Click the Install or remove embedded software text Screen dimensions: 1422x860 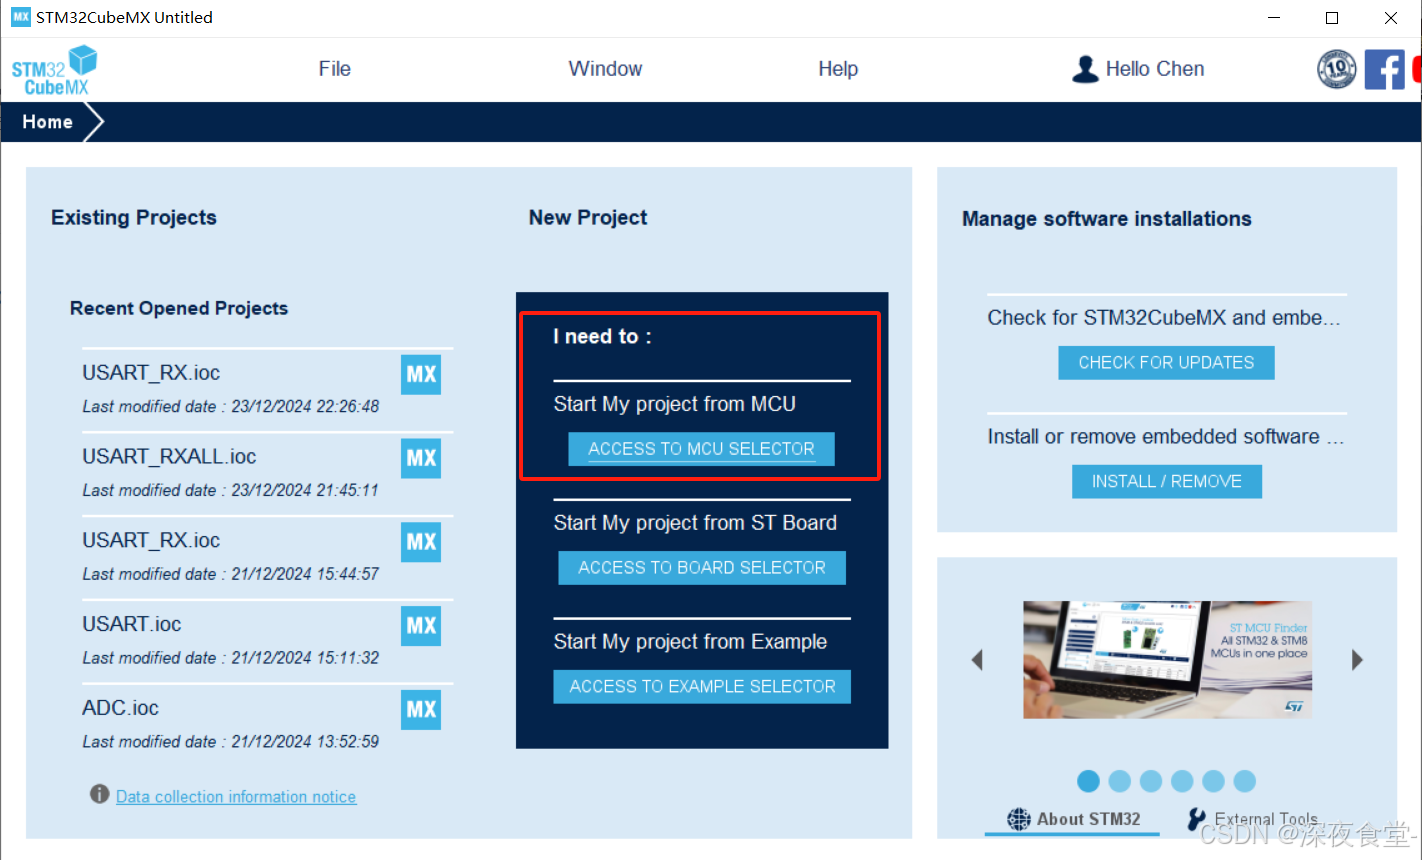point(1165,437)
